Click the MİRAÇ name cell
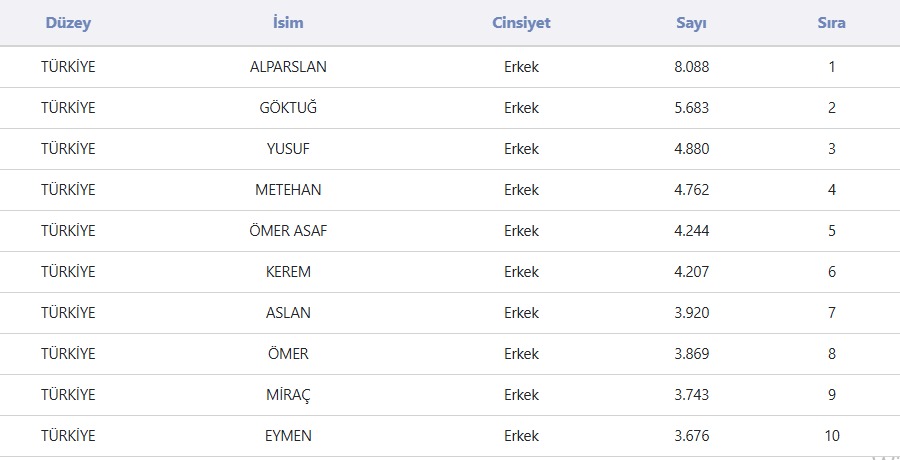This screenshot has height=460, width=900. coord(288,395)
